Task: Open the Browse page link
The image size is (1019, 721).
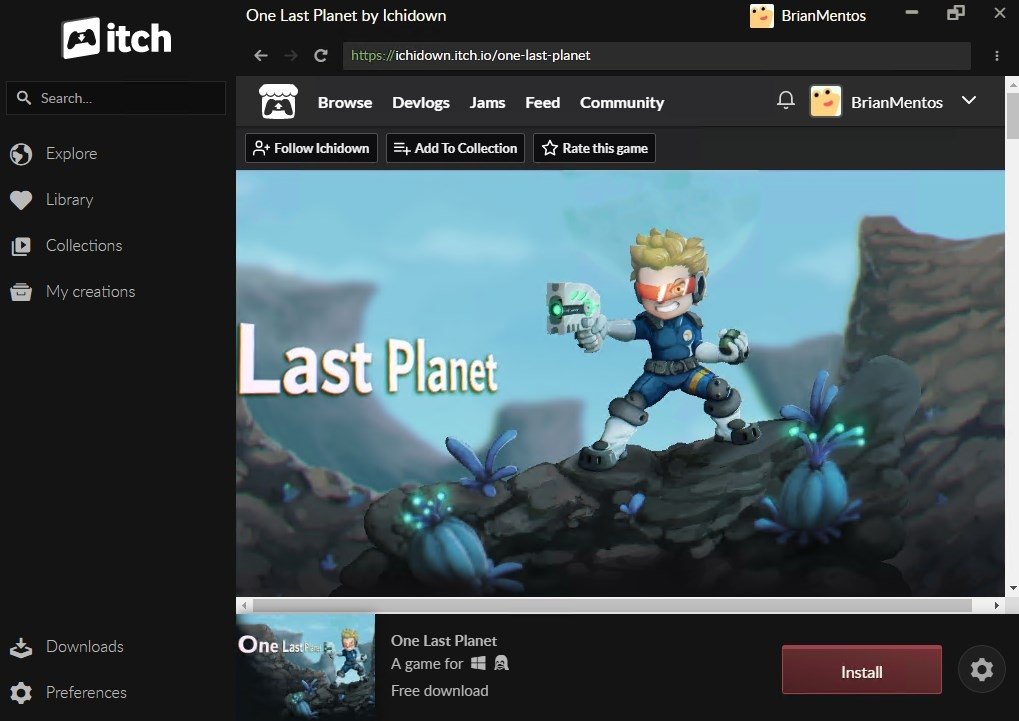Action: tap(344, 103)
